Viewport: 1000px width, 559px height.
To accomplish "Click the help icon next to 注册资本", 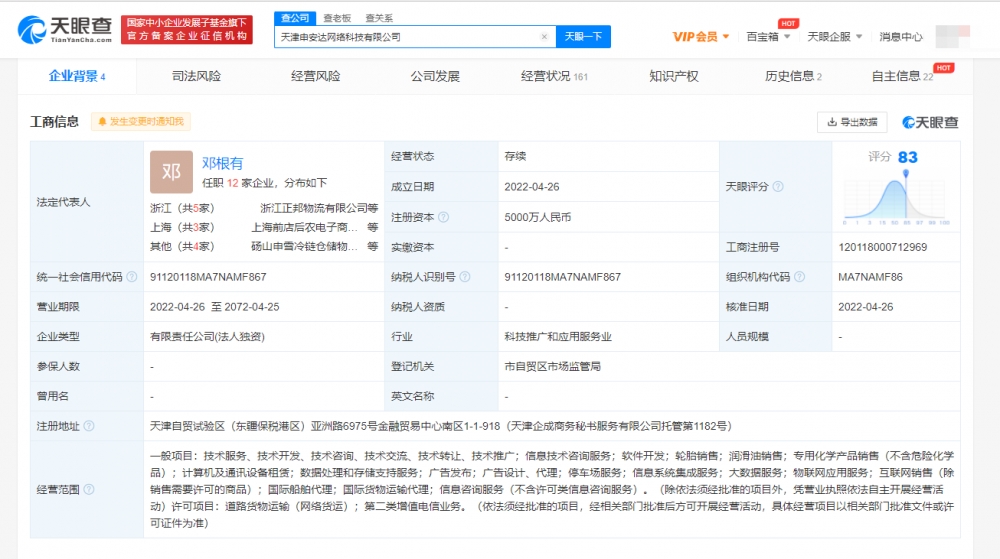I will tap(443, 217).
